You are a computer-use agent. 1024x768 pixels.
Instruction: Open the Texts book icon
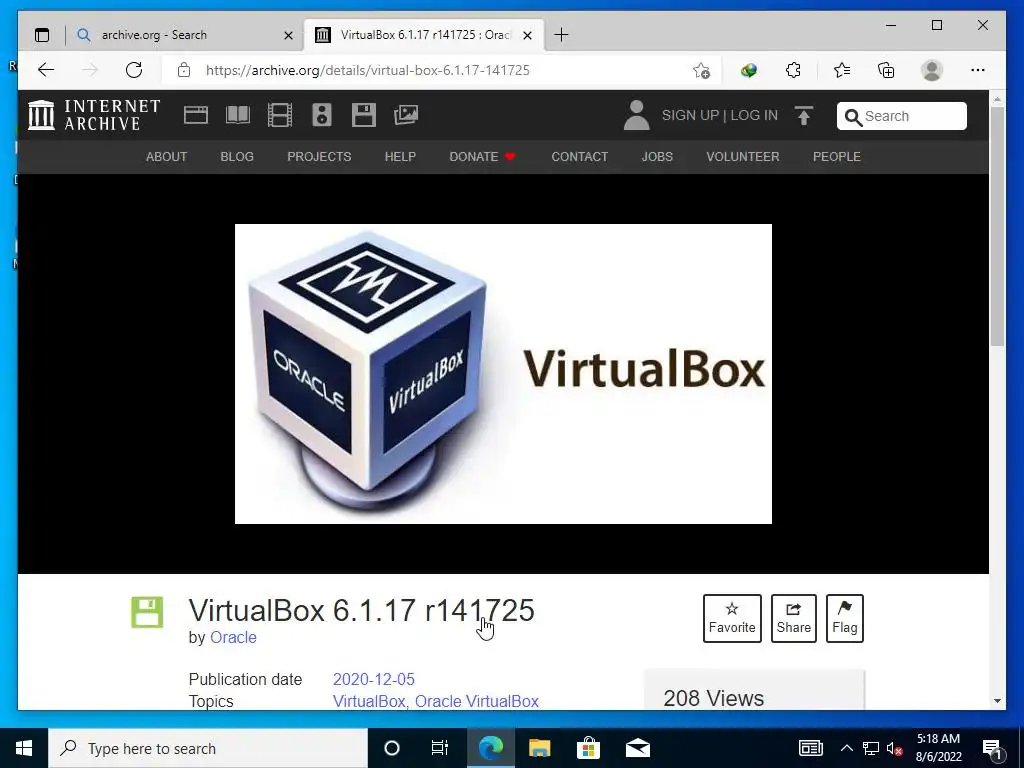pos(238,115)
